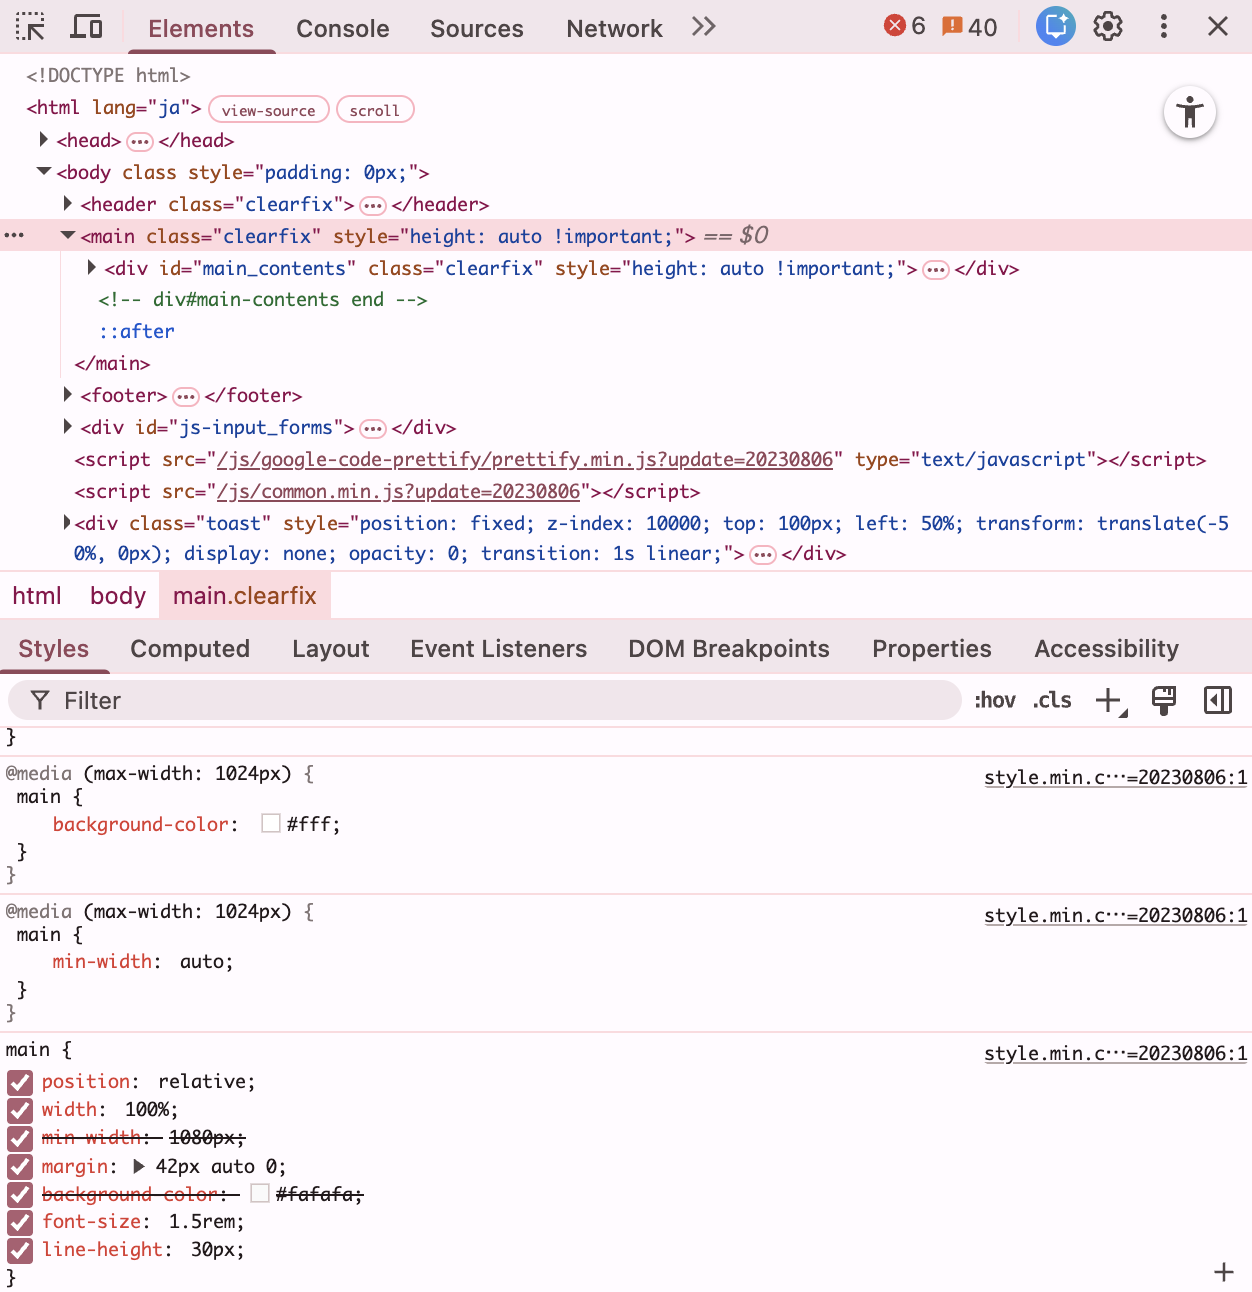
Task: Expand the head element triangle
Action: coord(44,140)
